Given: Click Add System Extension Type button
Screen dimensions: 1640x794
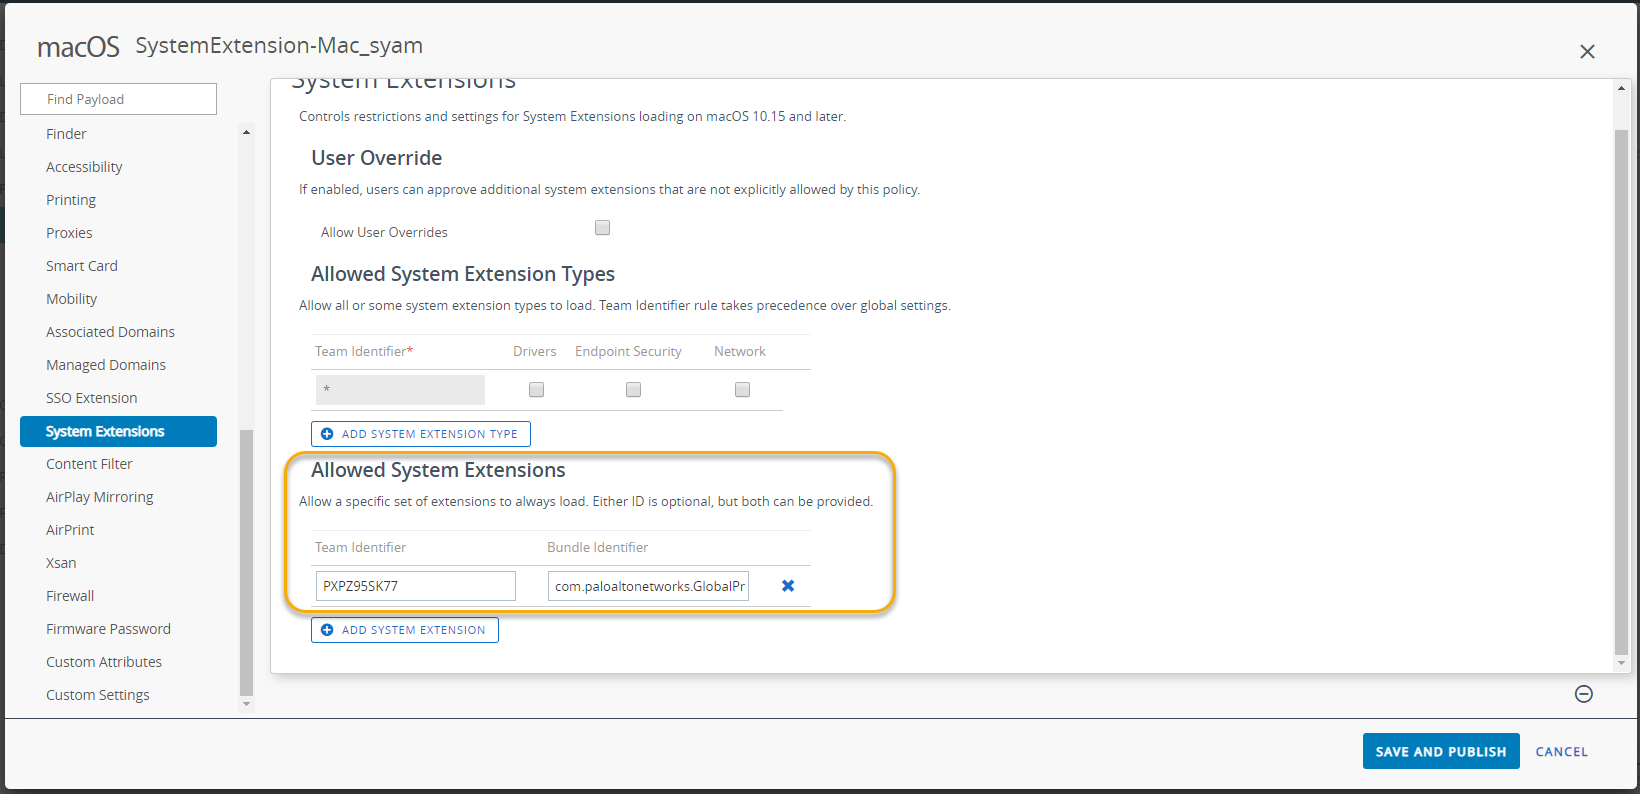Looking at the screenshot, I should (421, 434).
